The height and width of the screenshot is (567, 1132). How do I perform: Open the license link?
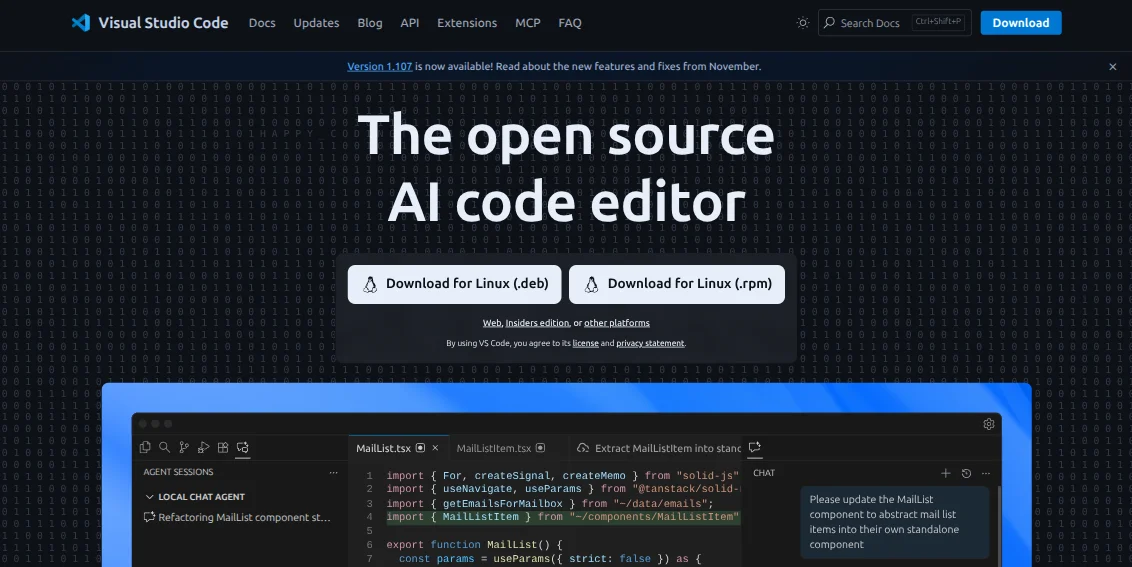click(585, 344)
